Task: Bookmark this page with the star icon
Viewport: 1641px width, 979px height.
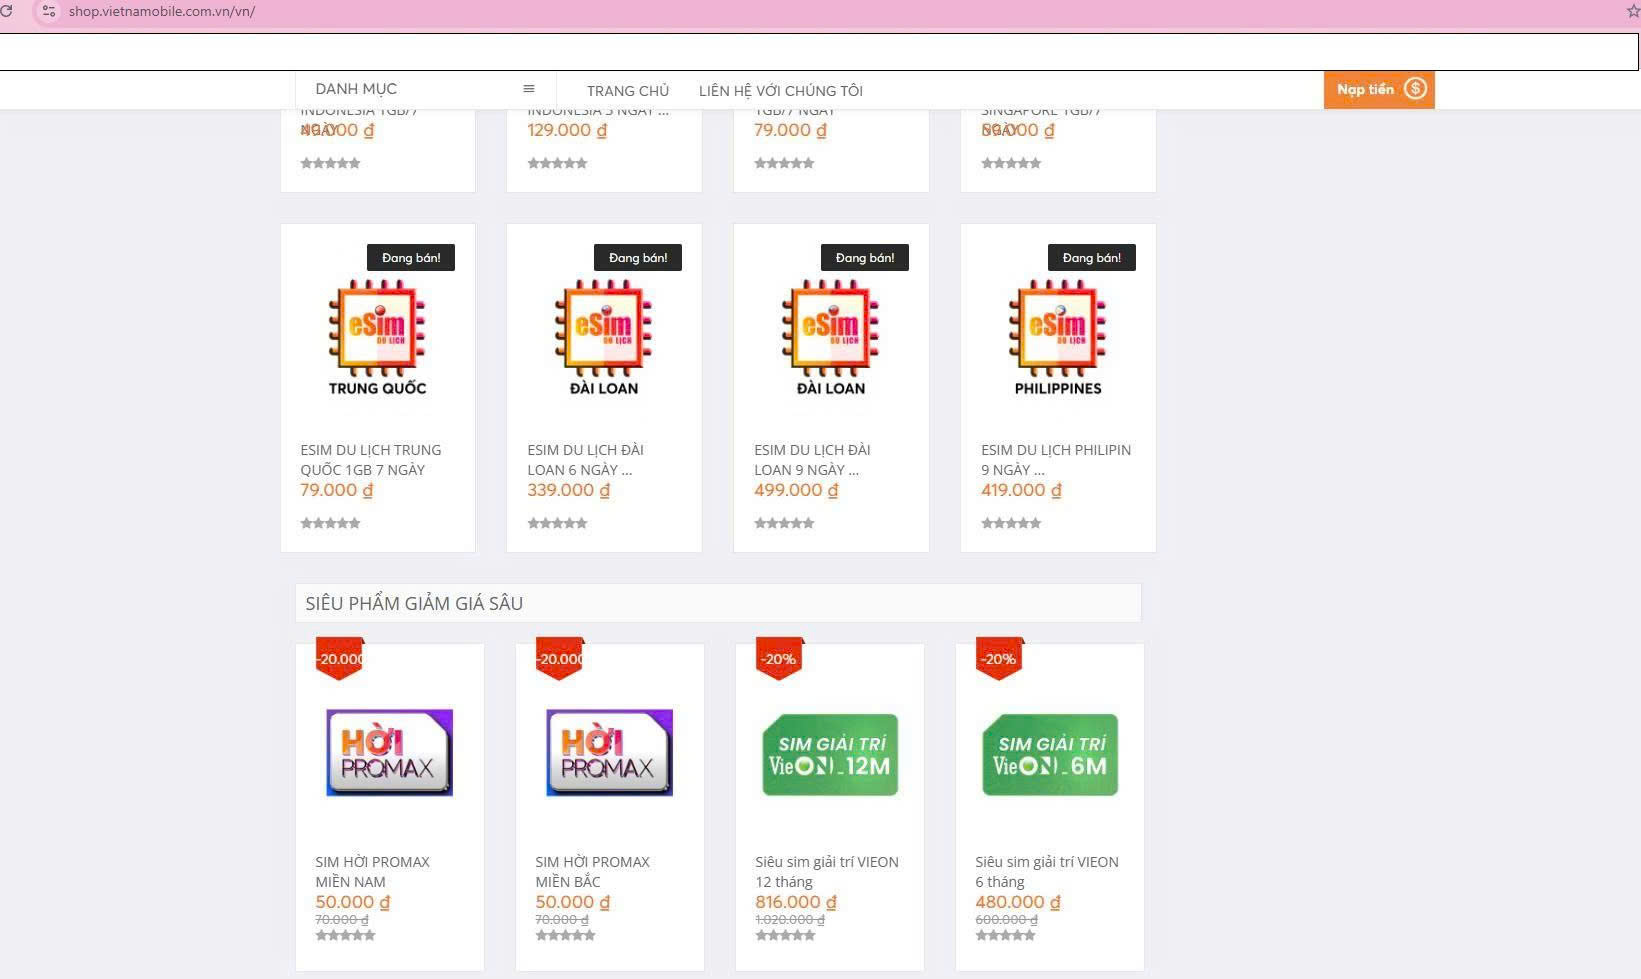Action: click(1634, 11)
